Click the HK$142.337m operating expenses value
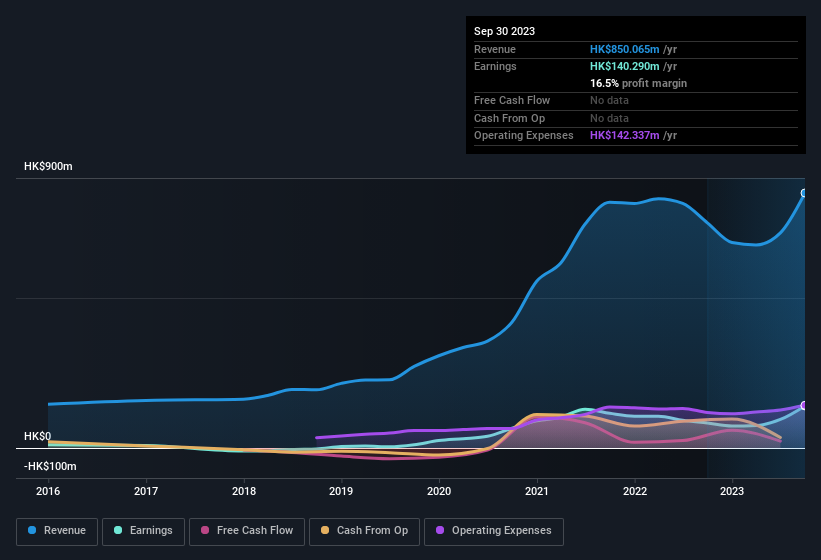This screenshot has width=821, height=560. (624, 136)
